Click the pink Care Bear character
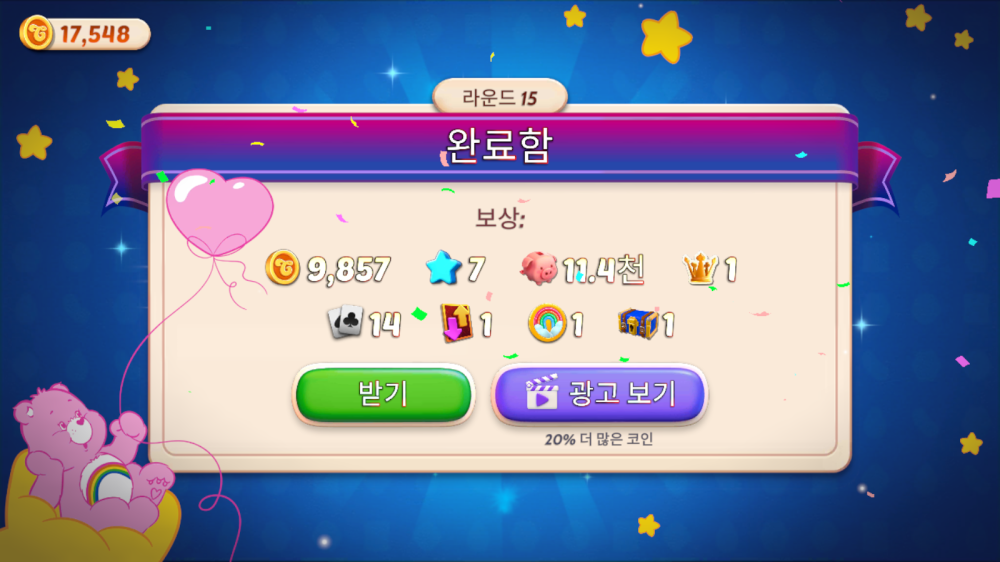Viewport: 1000px width, 562px height. [x=89, y=458]
